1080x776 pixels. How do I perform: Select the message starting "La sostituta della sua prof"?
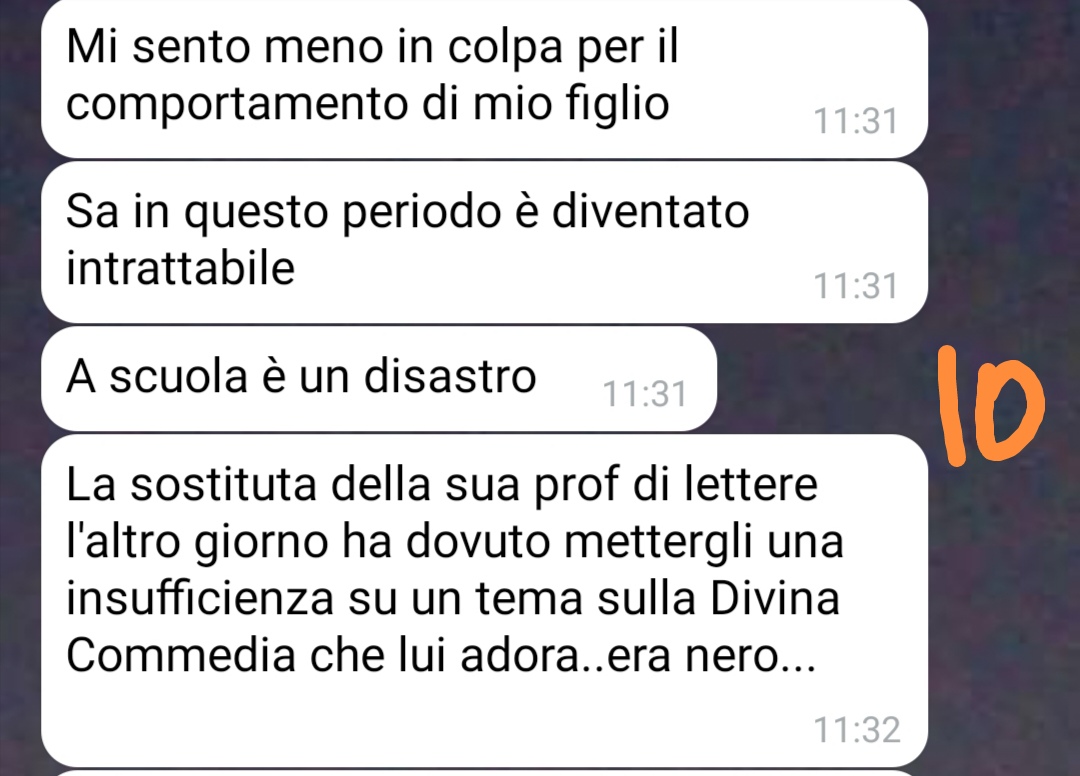pos(484,600)
